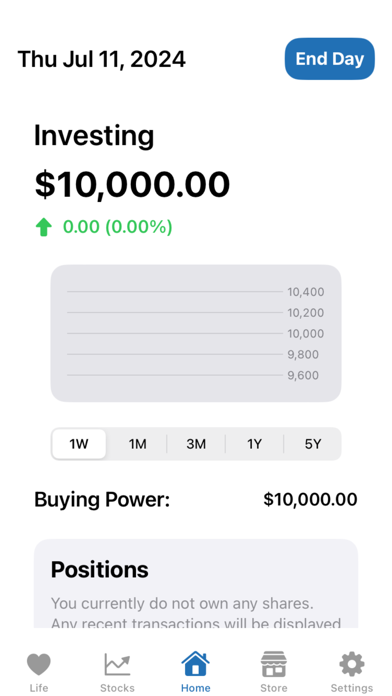Tap the portfolio line chart area
The image size is (392, 696).
pyautogui.click(x=196, y=333)
